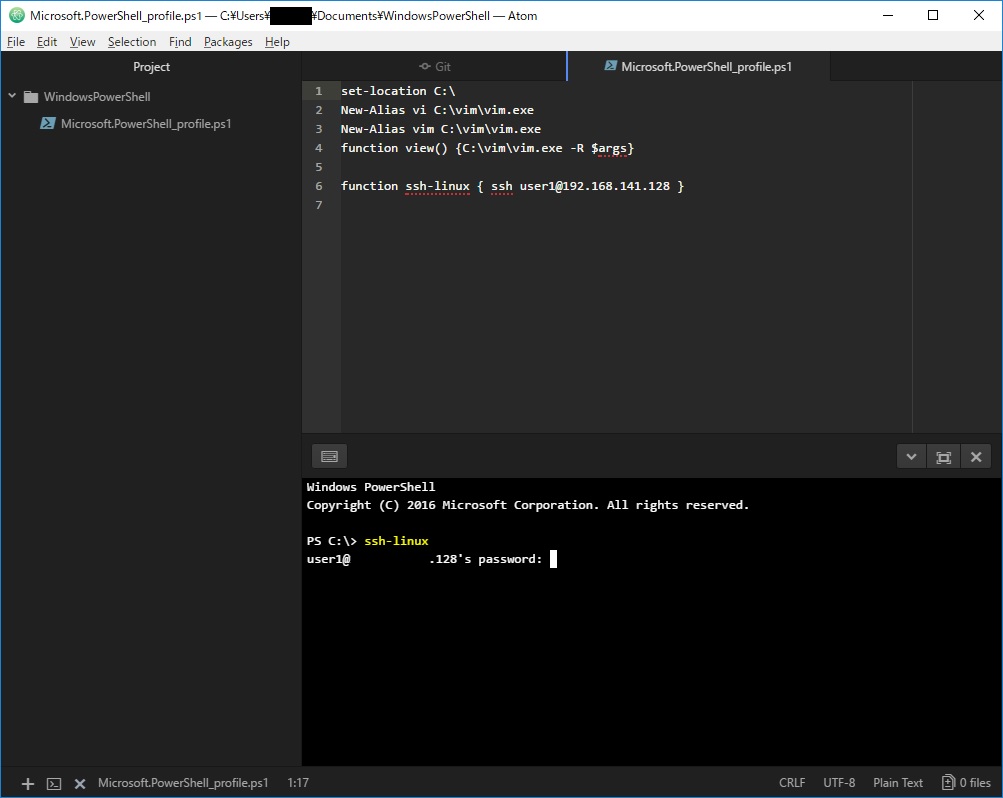Maximize the terminal panel to fullscreen
The width and height of the screenshot is (1003, 798).
[x=943, y=456]
